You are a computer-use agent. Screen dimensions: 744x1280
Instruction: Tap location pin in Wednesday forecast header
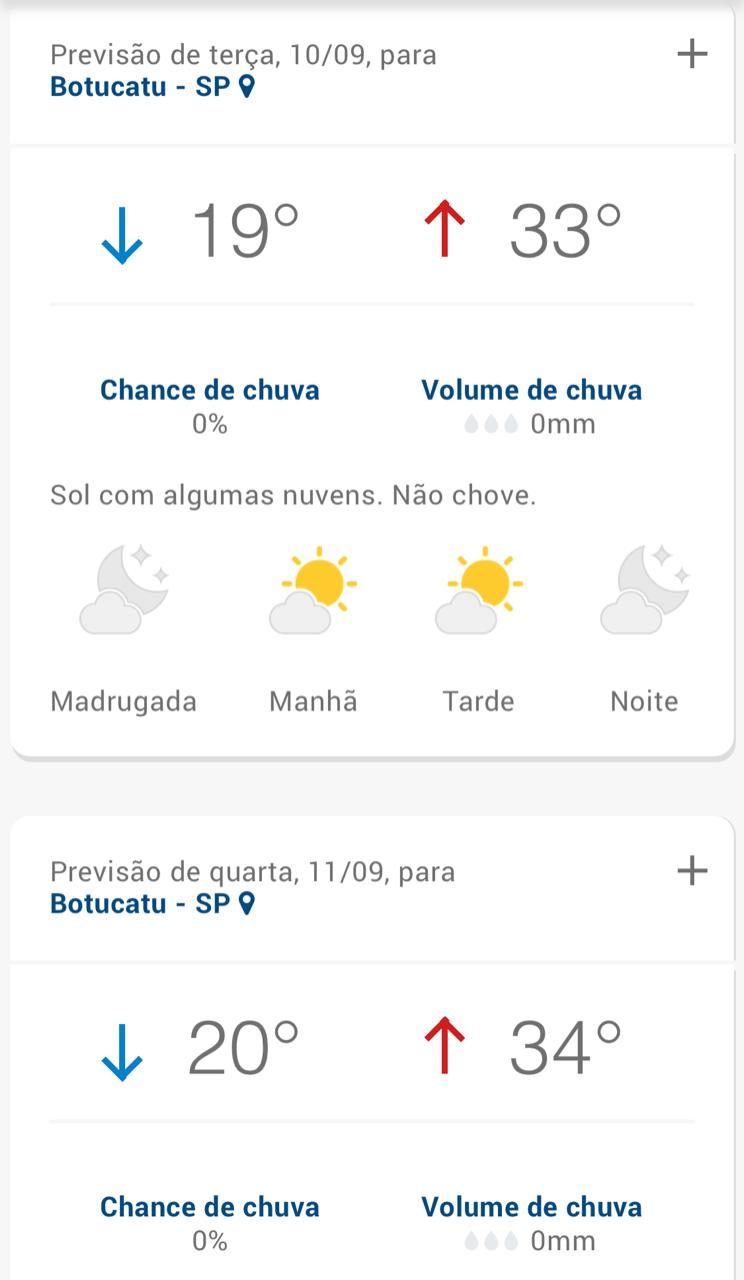pos(247,904)
